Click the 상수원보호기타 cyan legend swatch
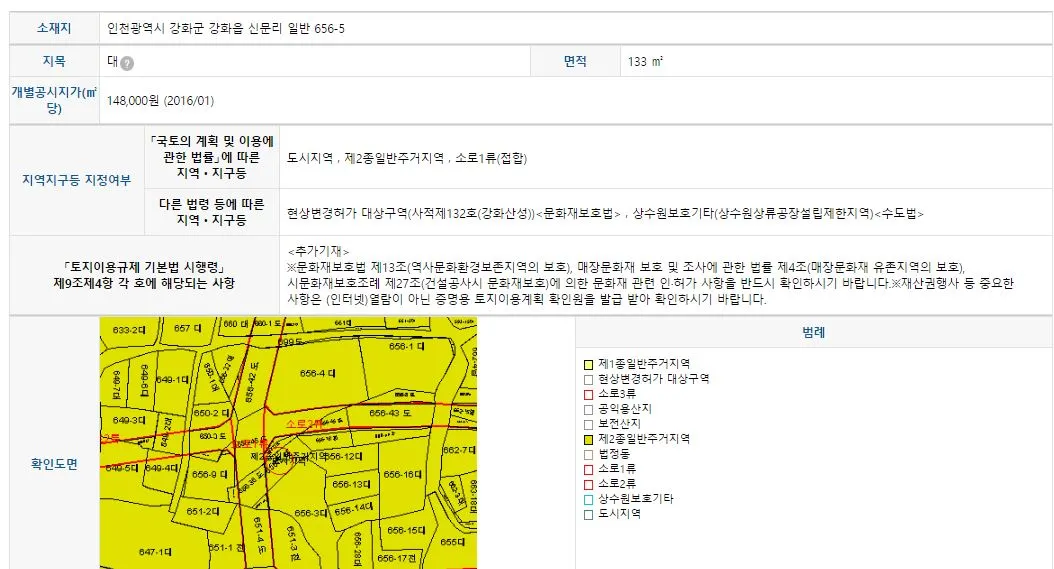Screen dimensions: 1054x569 (588, 500)
